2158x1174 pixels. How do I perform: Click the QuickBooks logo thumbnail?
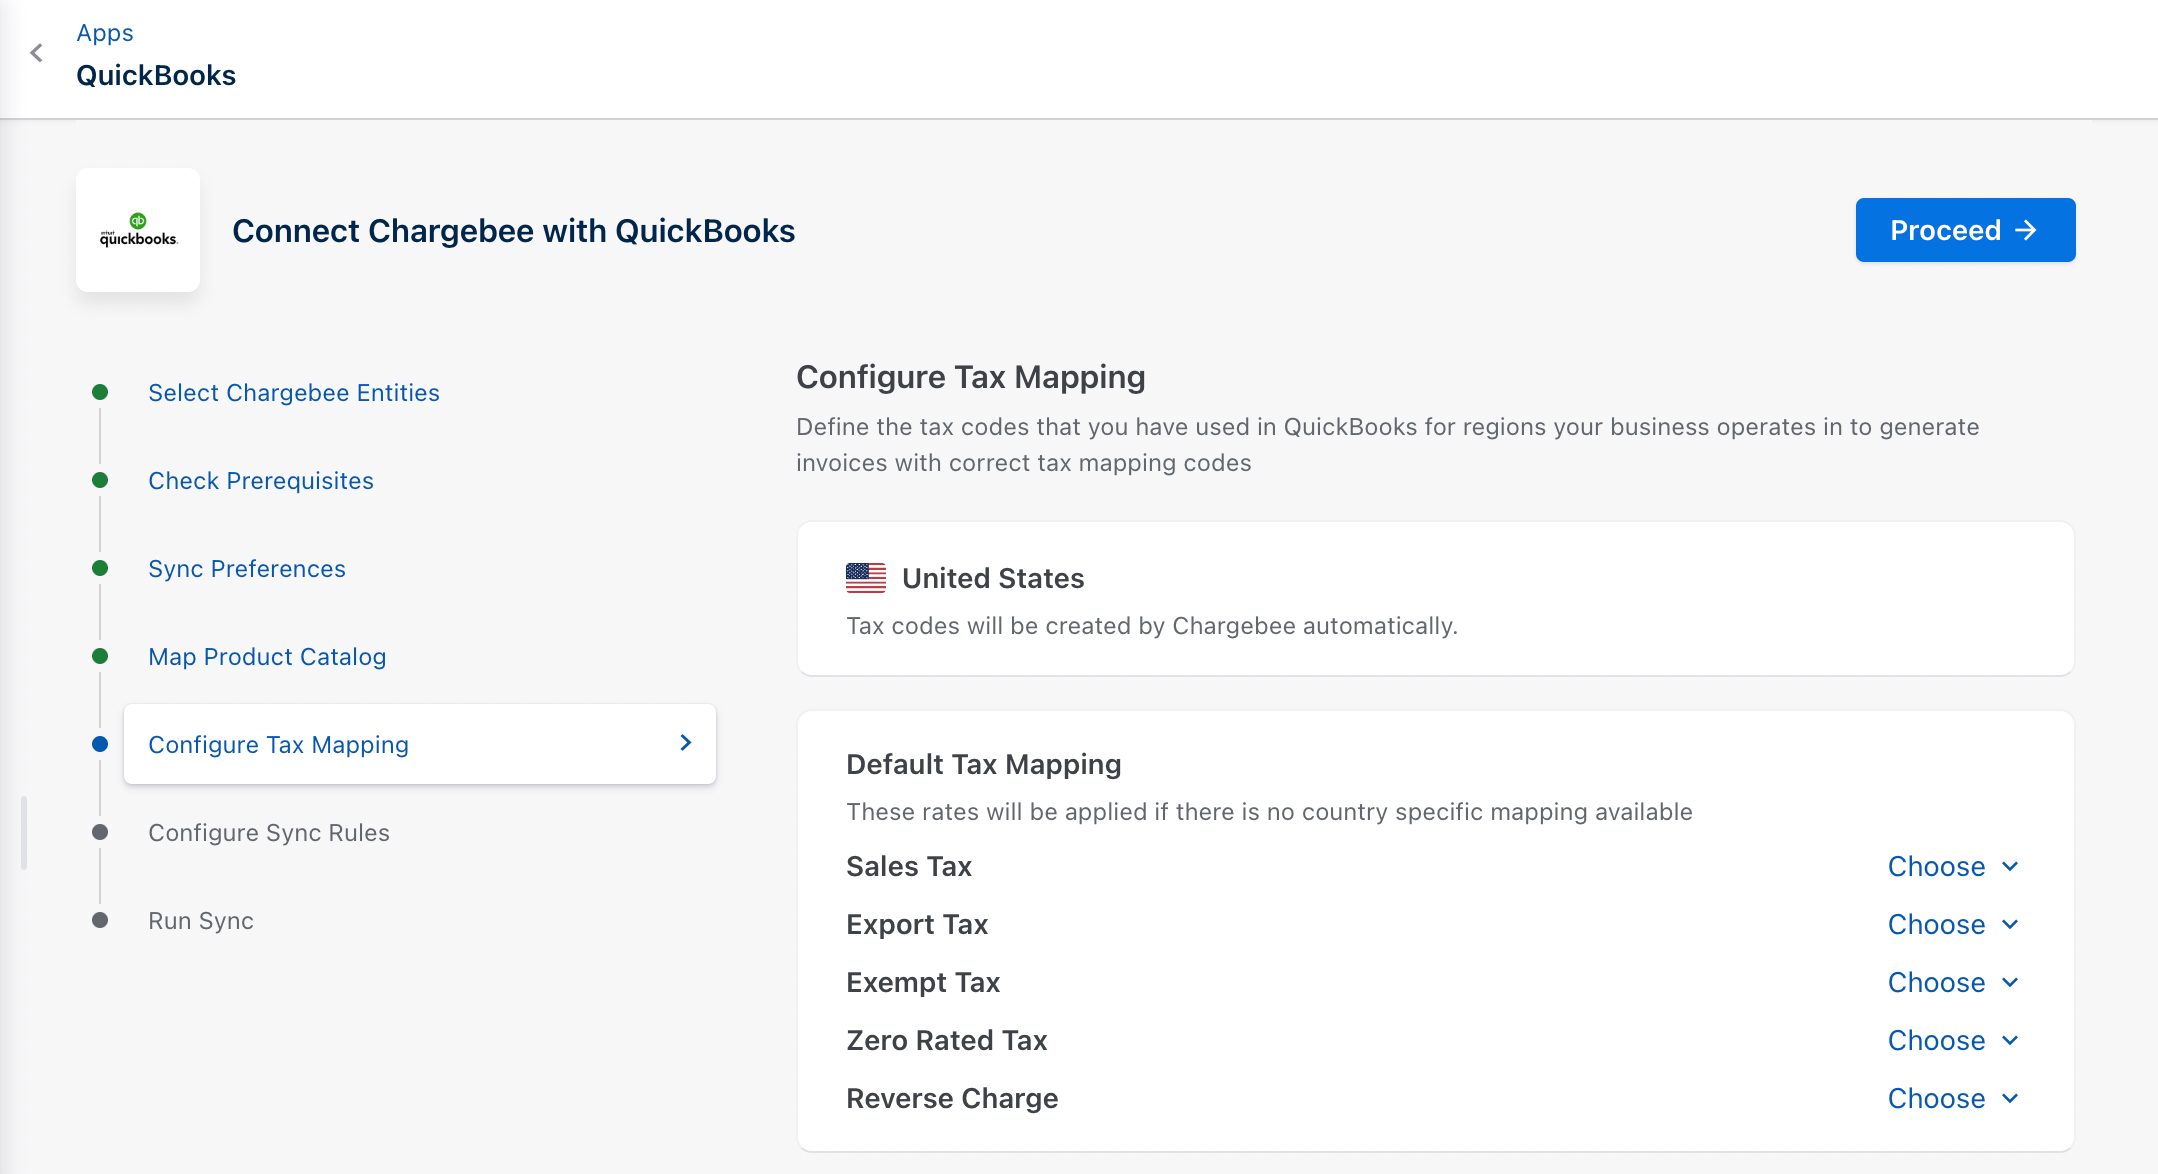[x=138, y=230]
